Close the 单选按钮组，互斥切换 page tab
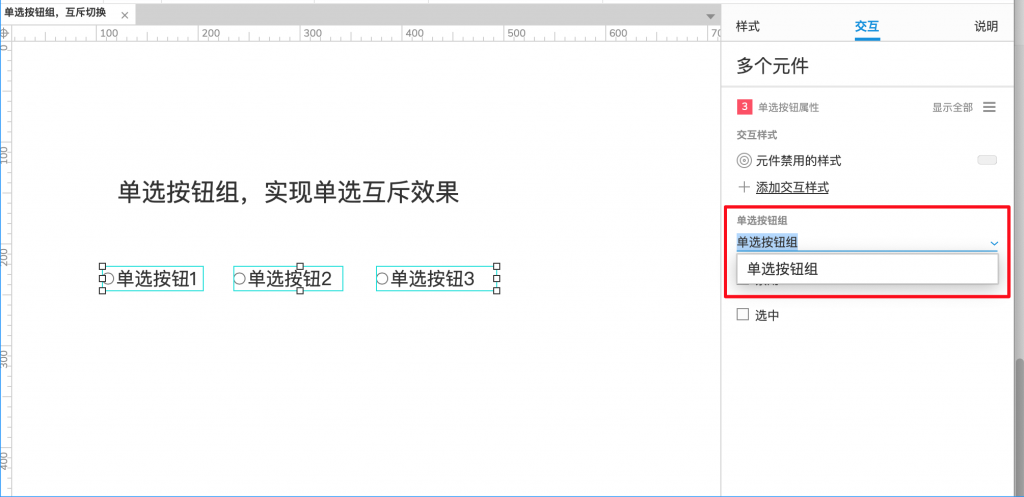The image size is (1024, 497). point(124,15)
